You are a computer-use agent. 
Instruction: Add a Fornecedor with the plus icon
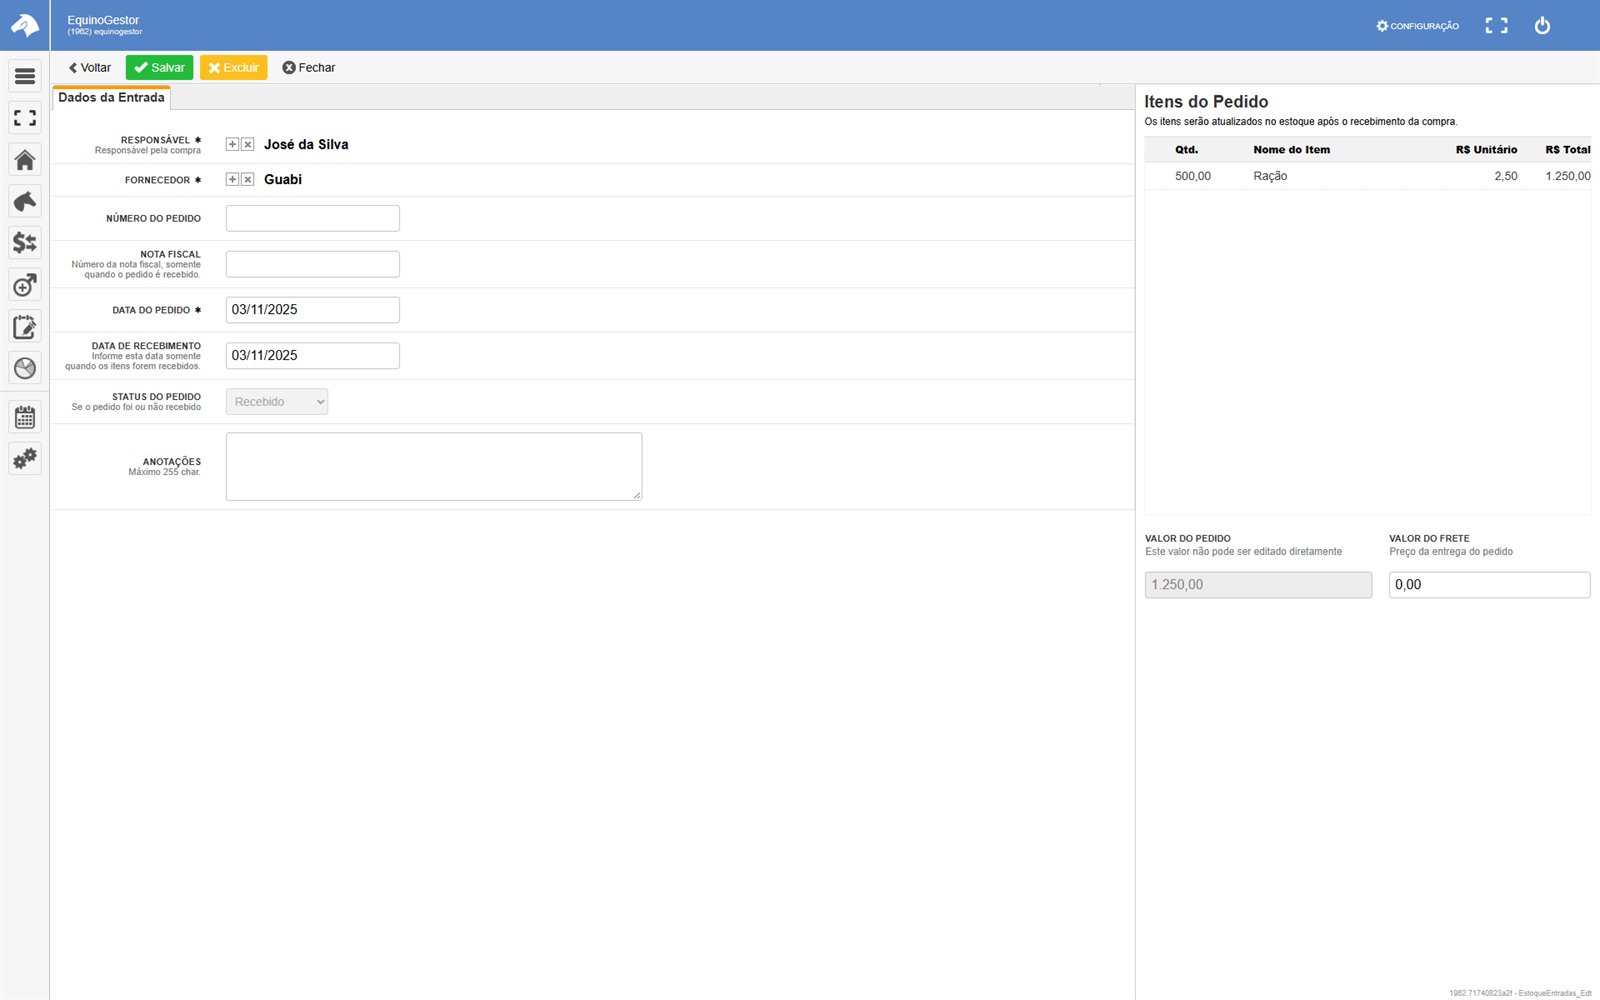click(232, 180)
